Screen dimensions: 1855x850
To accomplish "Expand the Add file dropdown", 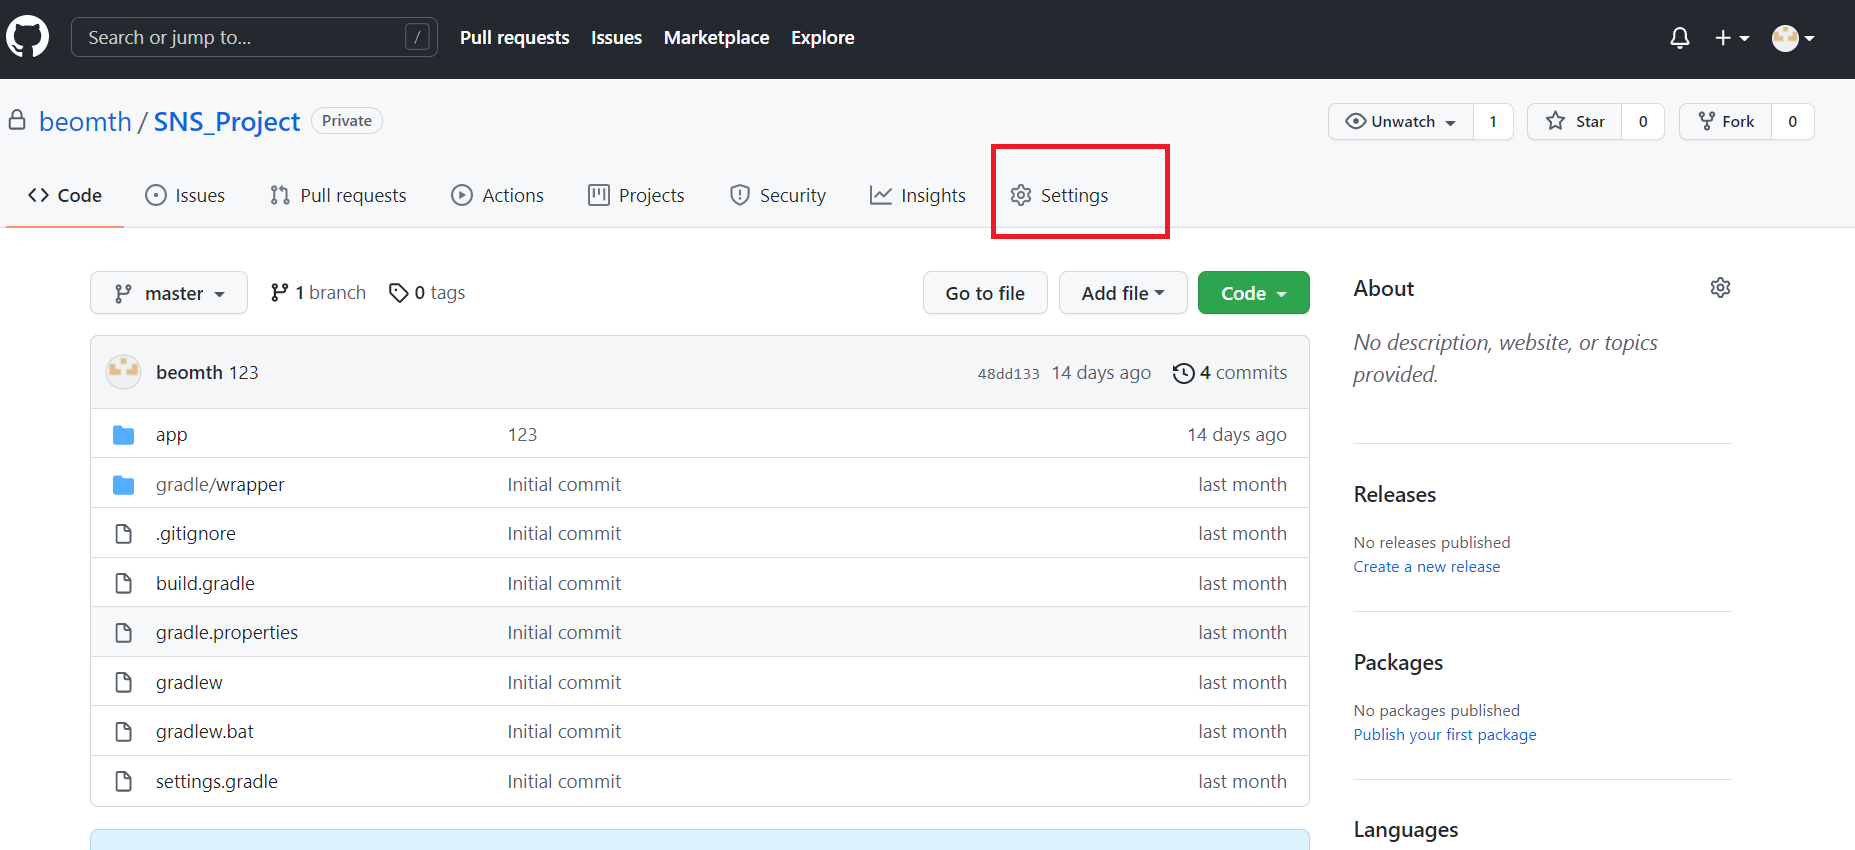I will 1123,293.
